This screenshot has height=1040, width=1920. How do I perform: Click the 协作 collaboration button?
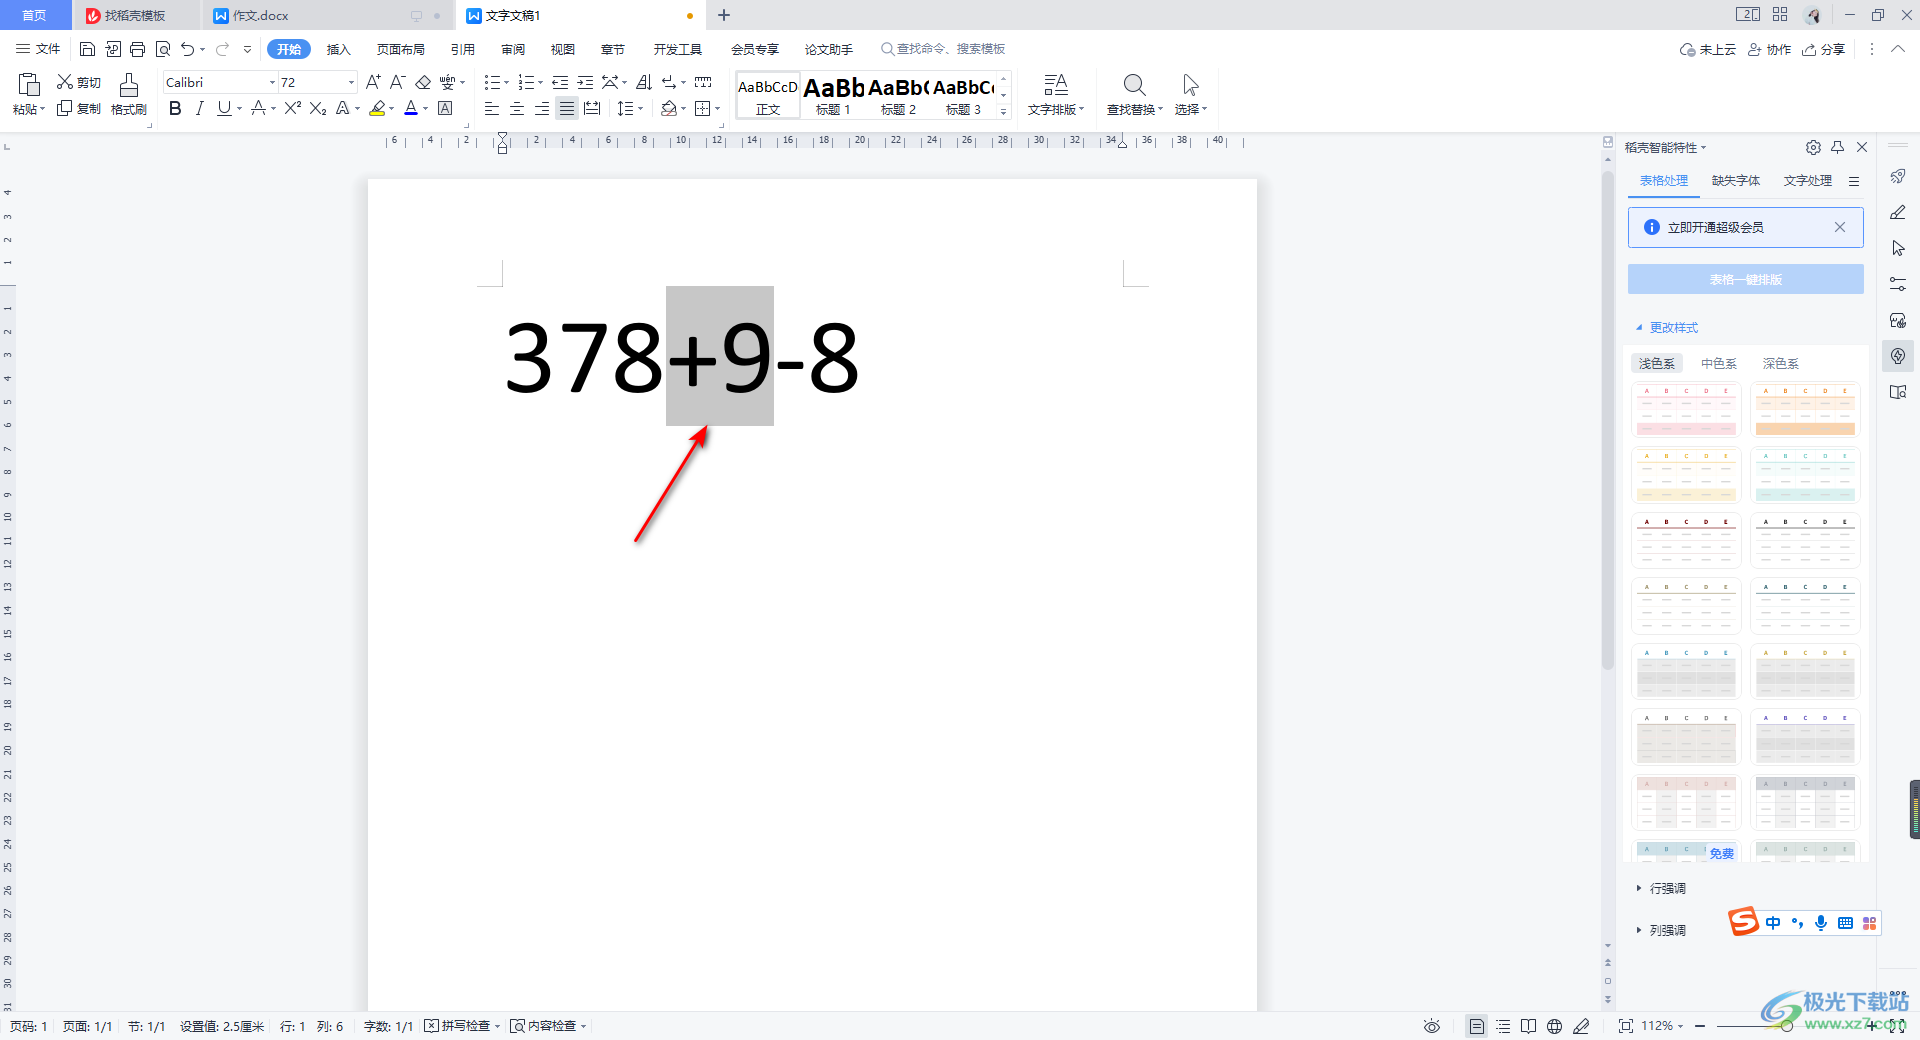point(1769,49)
